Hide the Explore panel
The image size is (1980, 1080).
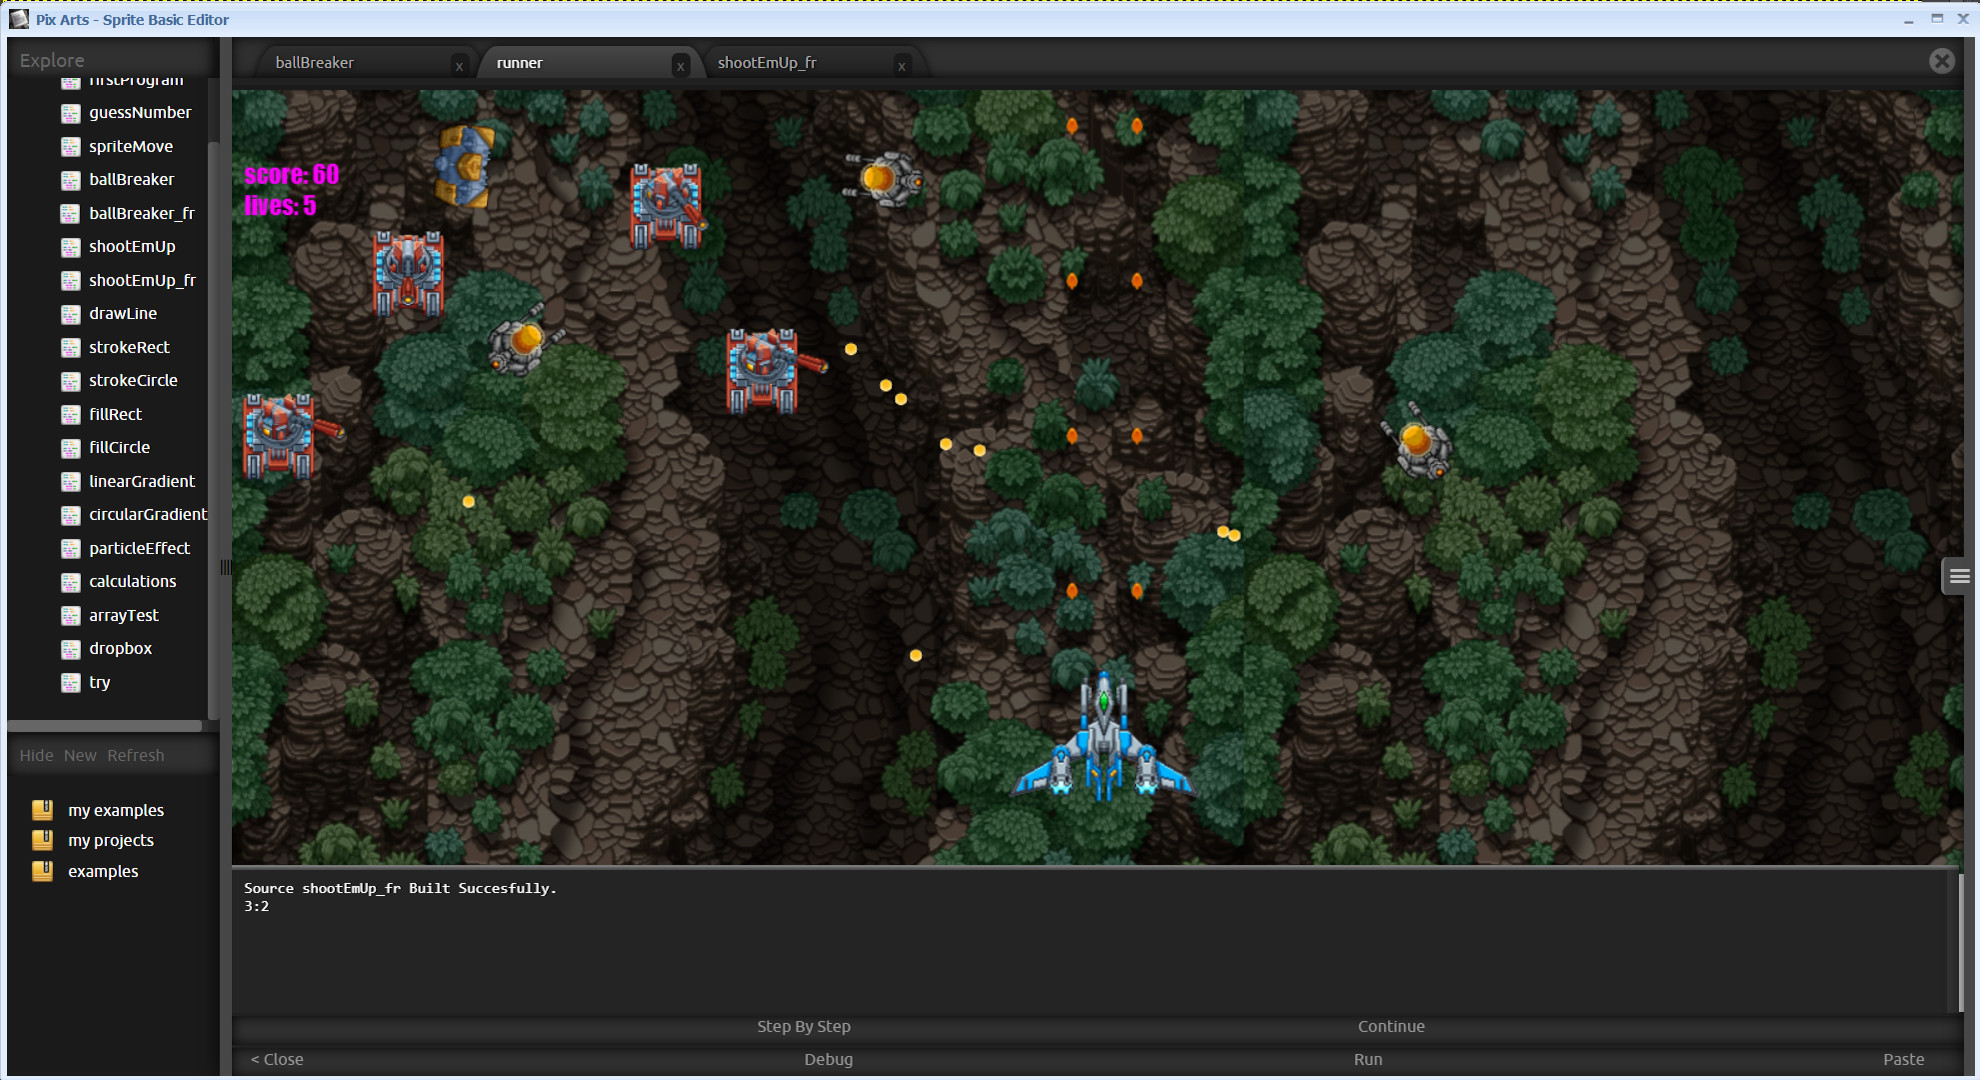point(36,755)
